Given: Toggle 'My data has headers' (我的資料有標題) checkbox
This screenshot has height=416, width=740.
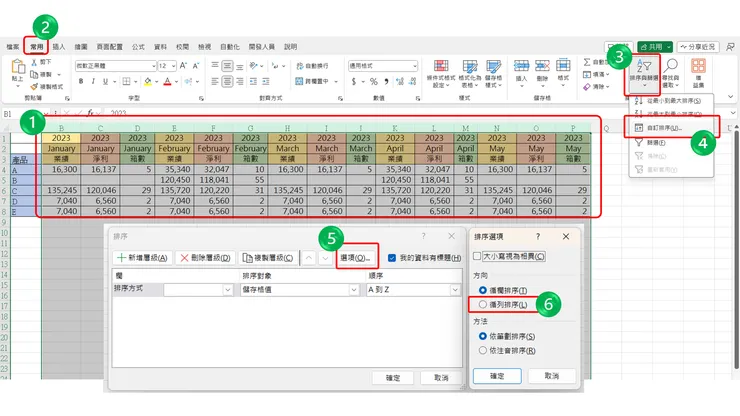Looking at the screenshot, I should click(x=392, y=258).
